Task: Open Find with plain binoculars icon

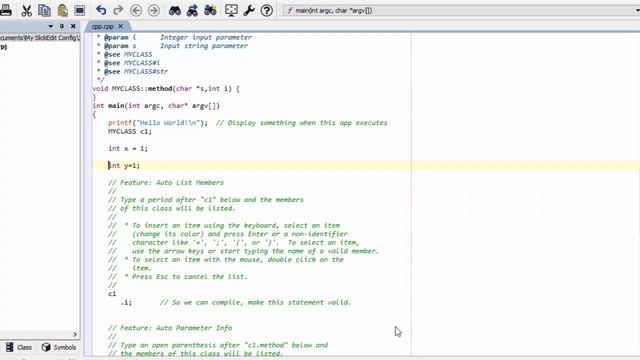Action: [175, 11]
